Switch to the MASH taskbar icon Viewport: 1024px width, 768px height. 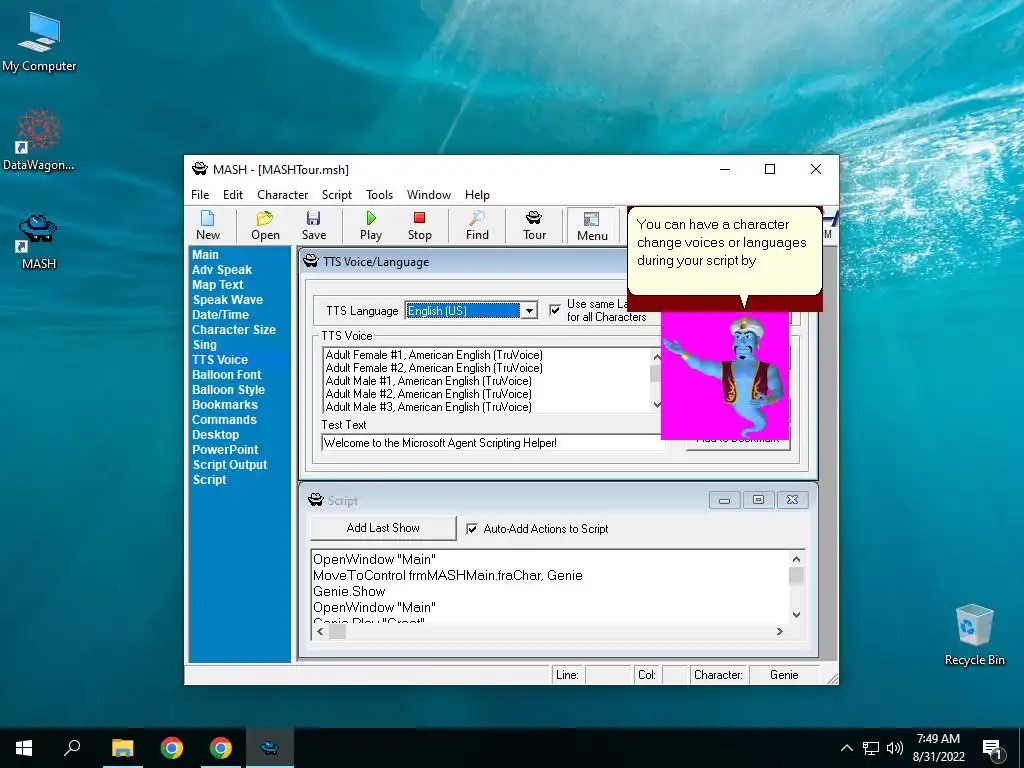[269, 748]
